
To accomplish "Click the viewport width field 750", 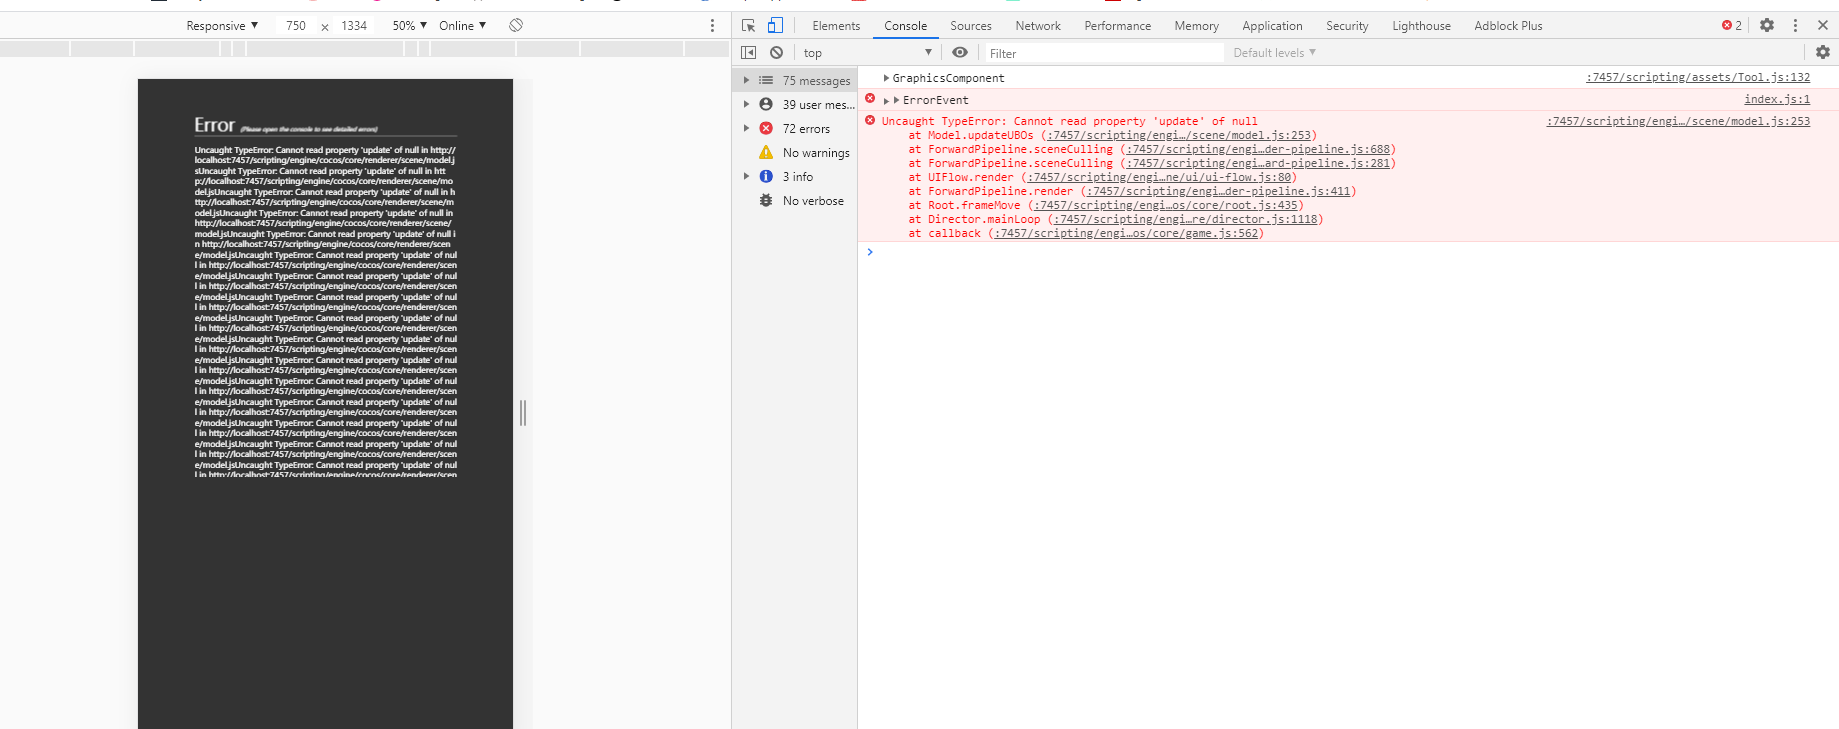I will [x=296, y=25].
